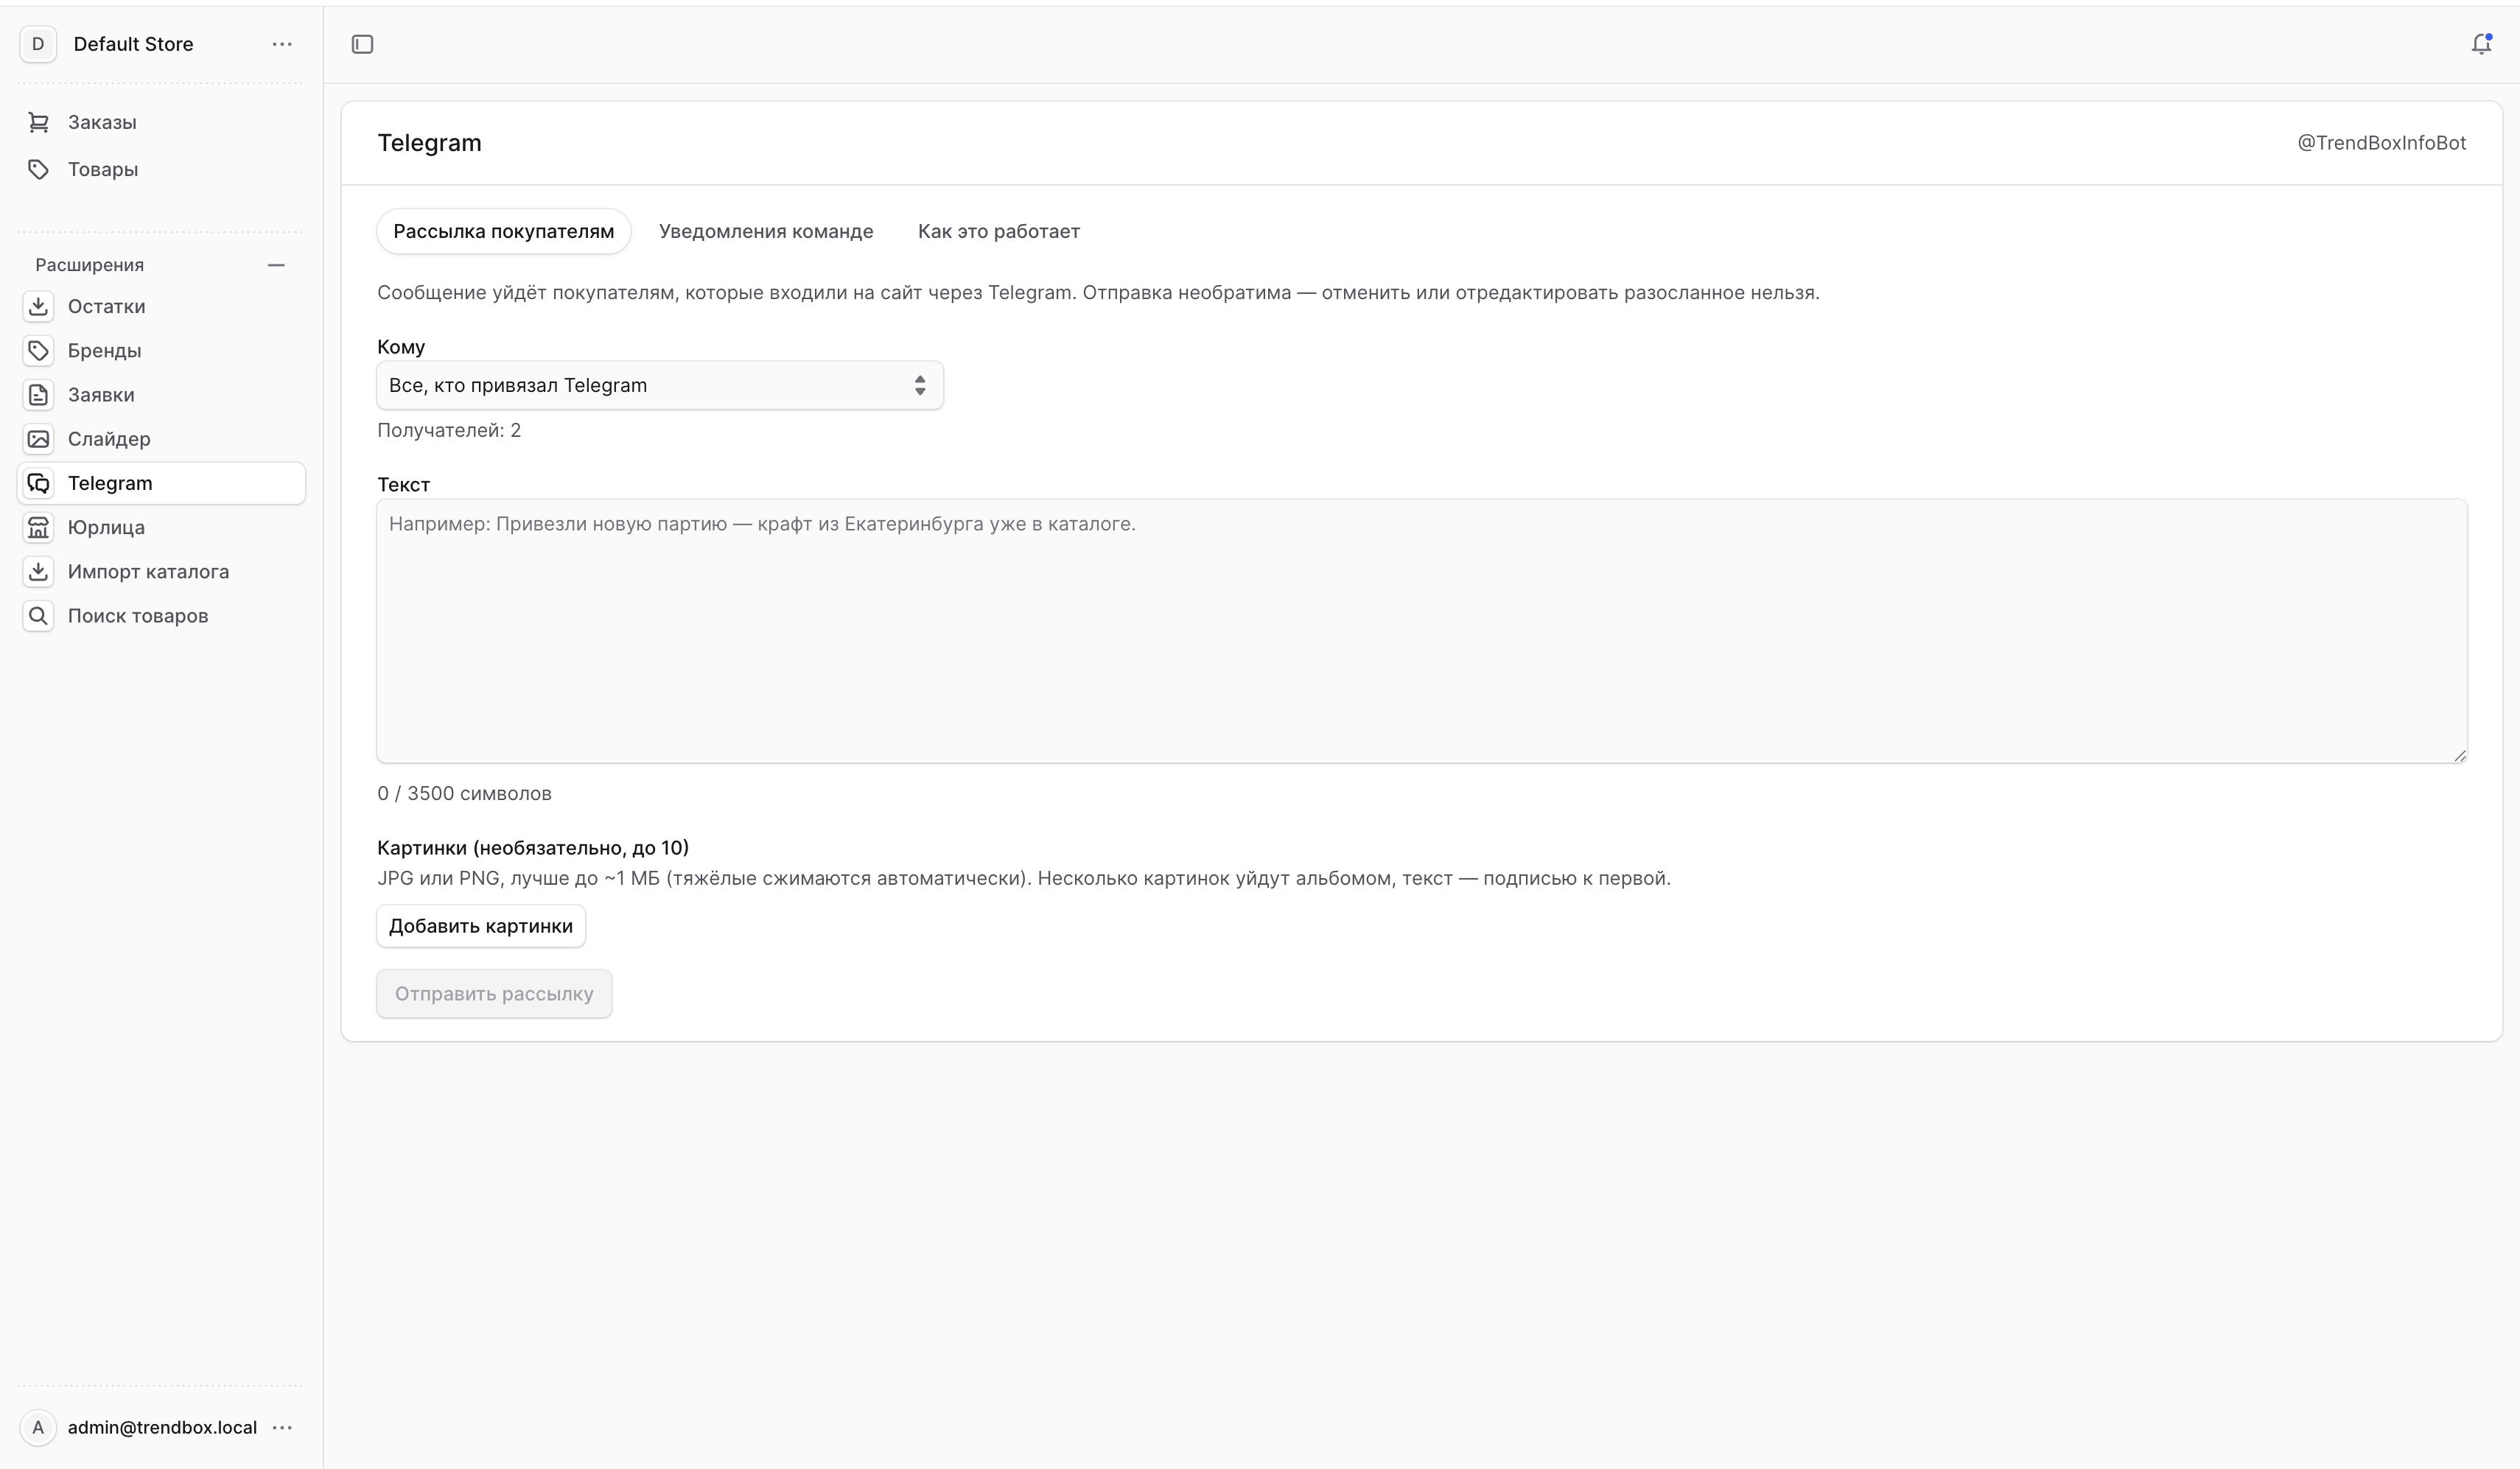Switch to Уведомления команде tab
Image resolution: width=2520 pixels, height=1469 pixels.
(766, 231)
